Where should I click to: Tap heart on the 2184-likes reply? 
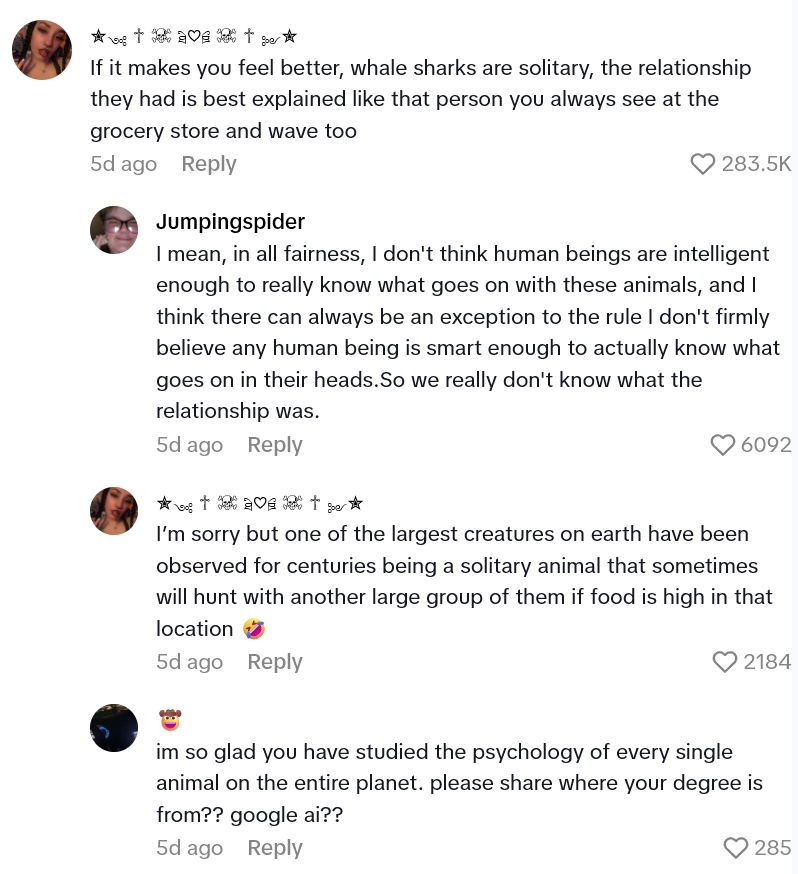coord(725,662)
